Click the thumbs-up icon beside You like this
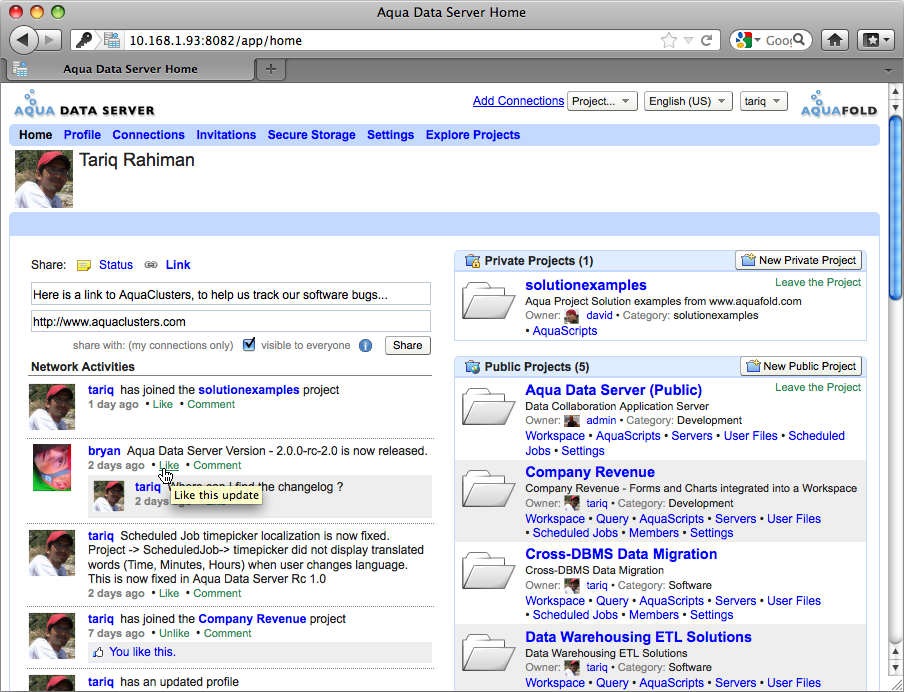The width and height of the screenshot is (904, 692). (x=99, y=652)
